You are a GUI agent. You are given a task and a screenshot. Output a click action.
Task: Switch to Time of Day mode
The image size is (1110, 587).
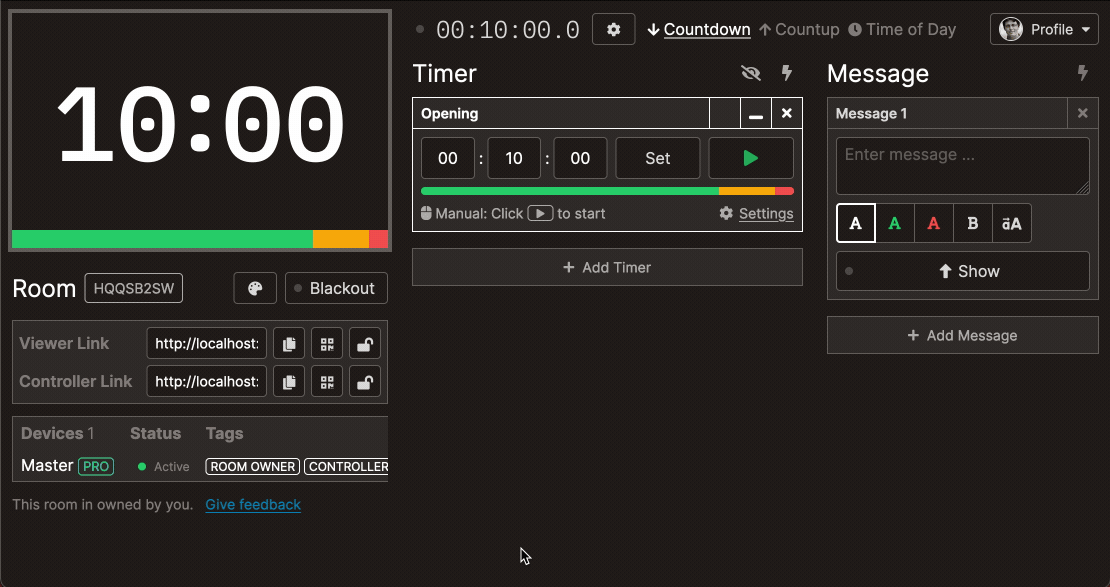tap(902, 29)
